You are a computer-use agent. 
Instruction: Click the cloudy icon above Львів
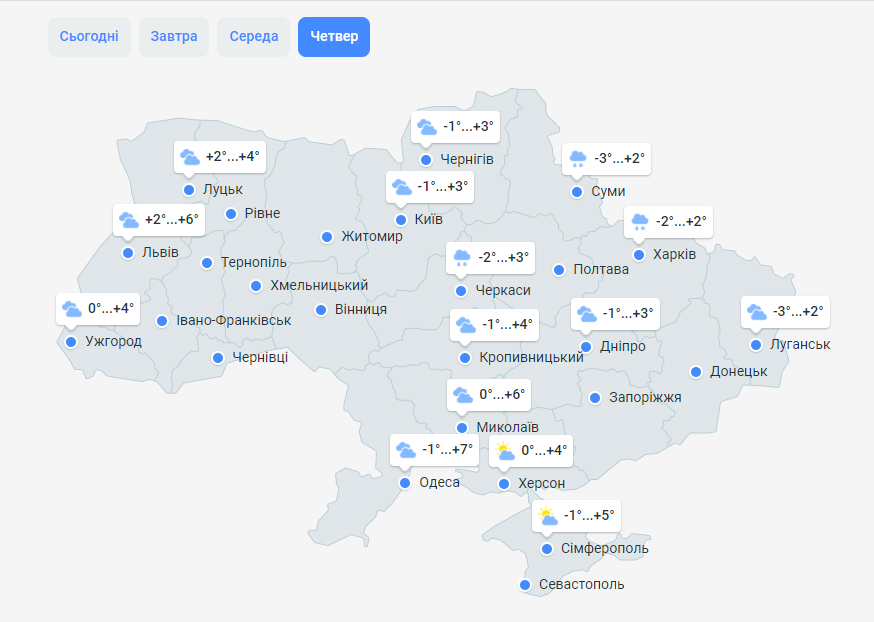pyautogui.click(x=129, y=220)
